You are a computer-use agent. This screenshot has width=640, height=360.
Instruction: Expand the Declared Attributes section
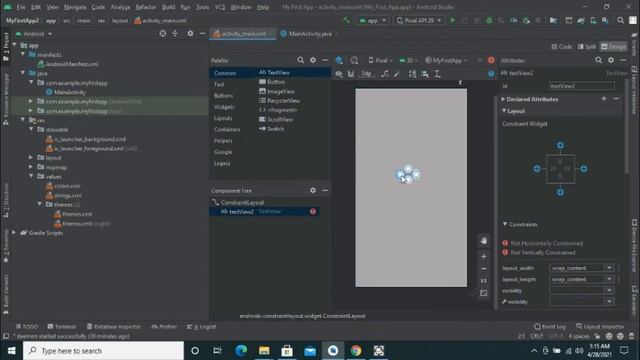(x=503, y=99)
